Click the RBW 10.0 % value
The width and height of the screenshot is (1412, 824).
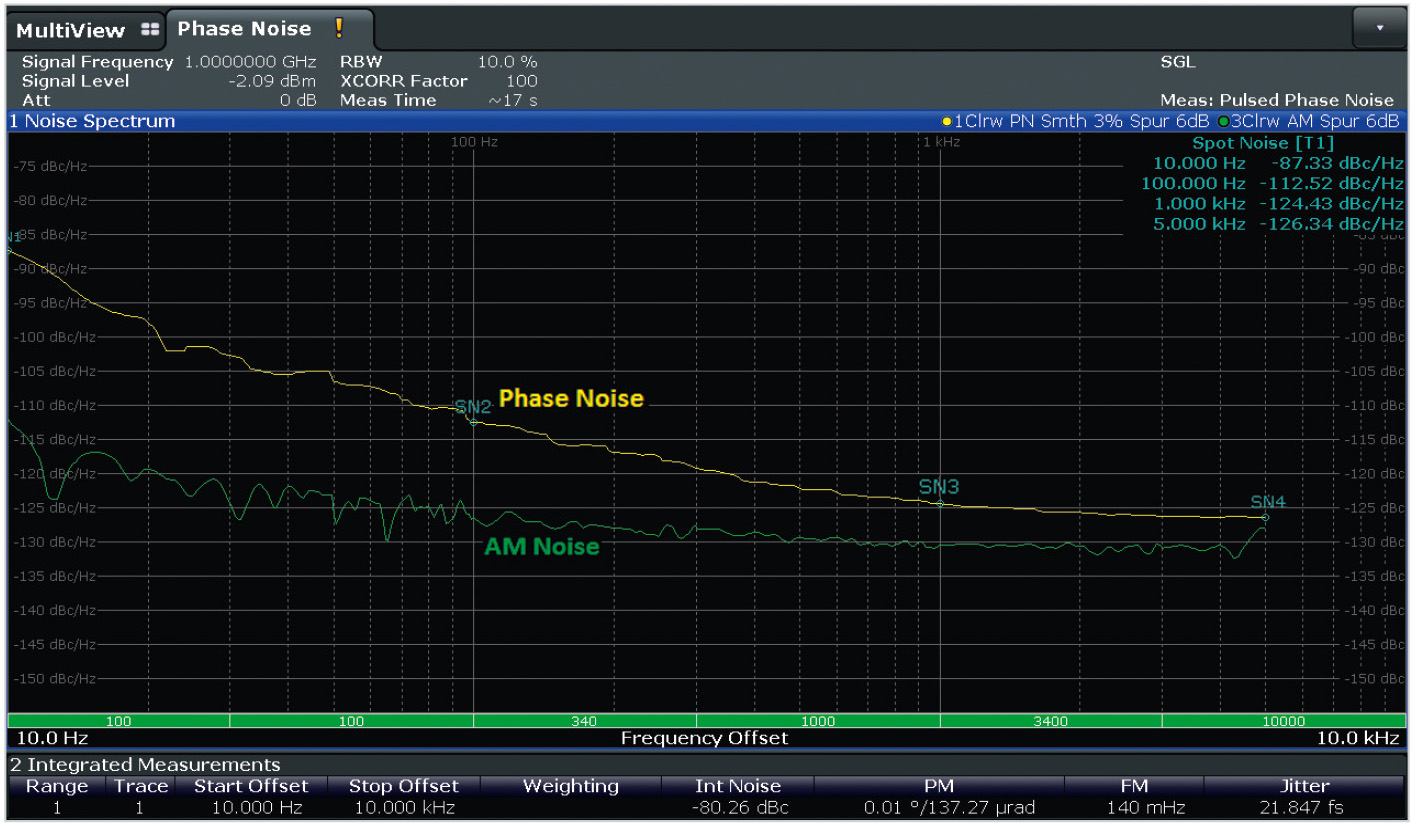[x=507, y=62]
